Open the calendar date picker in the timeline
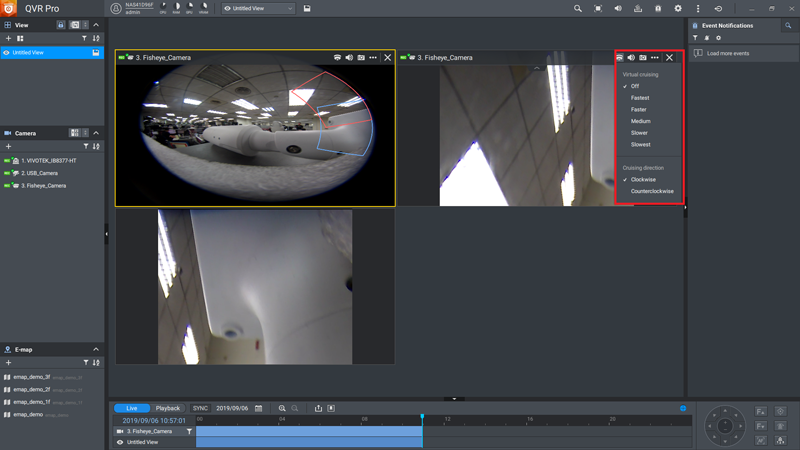The height and width of the screenshot is (450, 800). tap(258, 408)
